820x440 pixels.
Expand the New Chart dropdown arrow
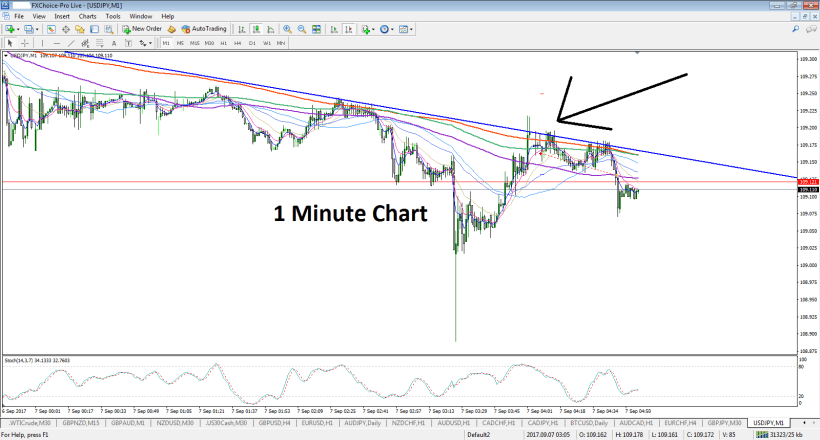coord(18,29)
